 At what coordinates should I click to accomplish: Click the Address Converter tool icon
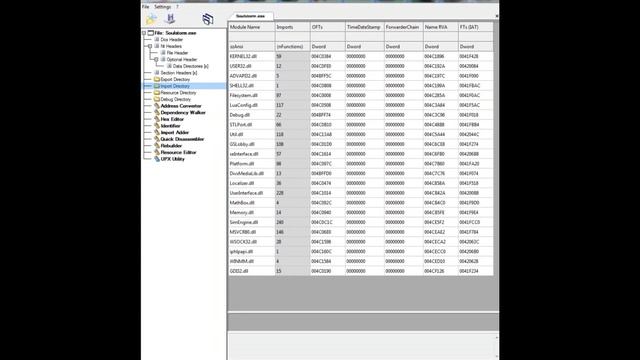[x=157, y=106]
